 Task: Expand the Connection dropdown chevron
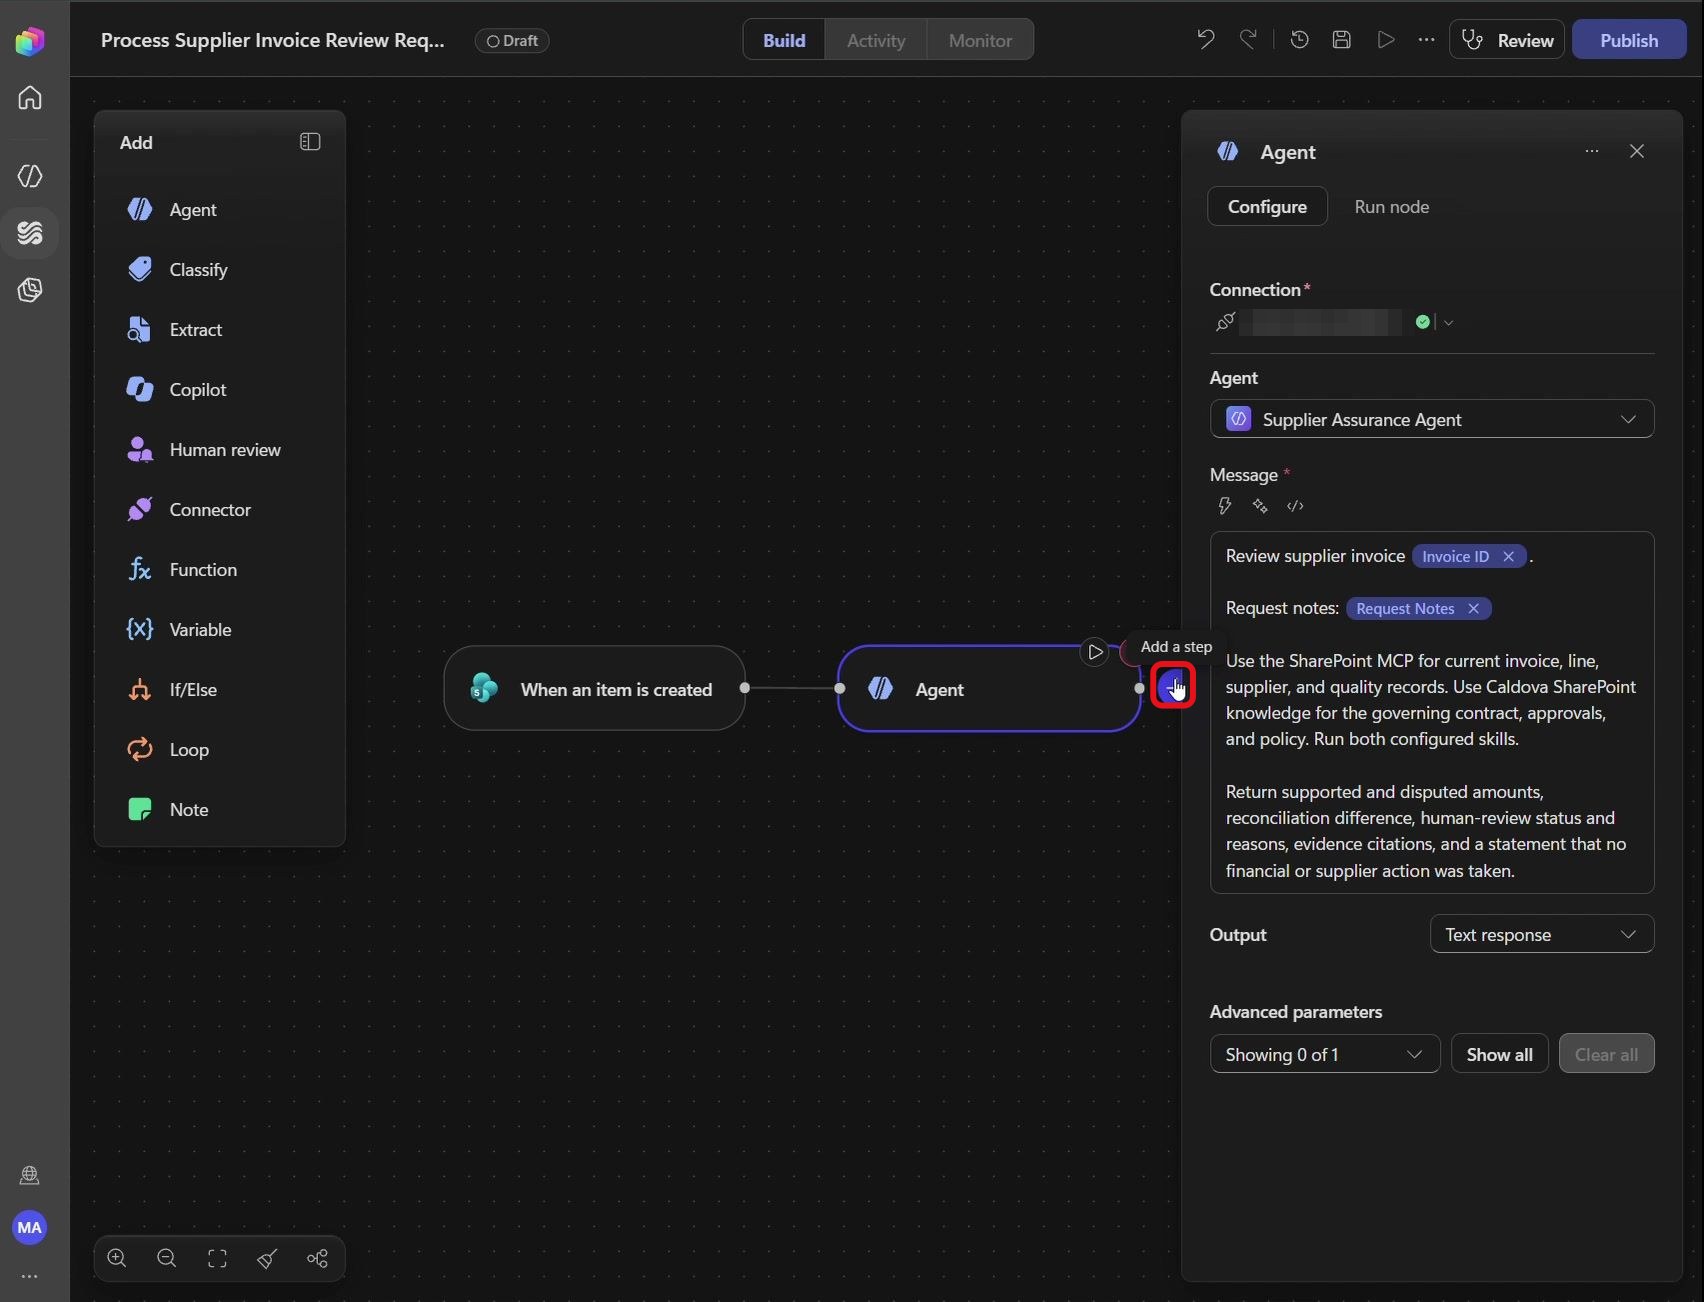coord(1448,322)
